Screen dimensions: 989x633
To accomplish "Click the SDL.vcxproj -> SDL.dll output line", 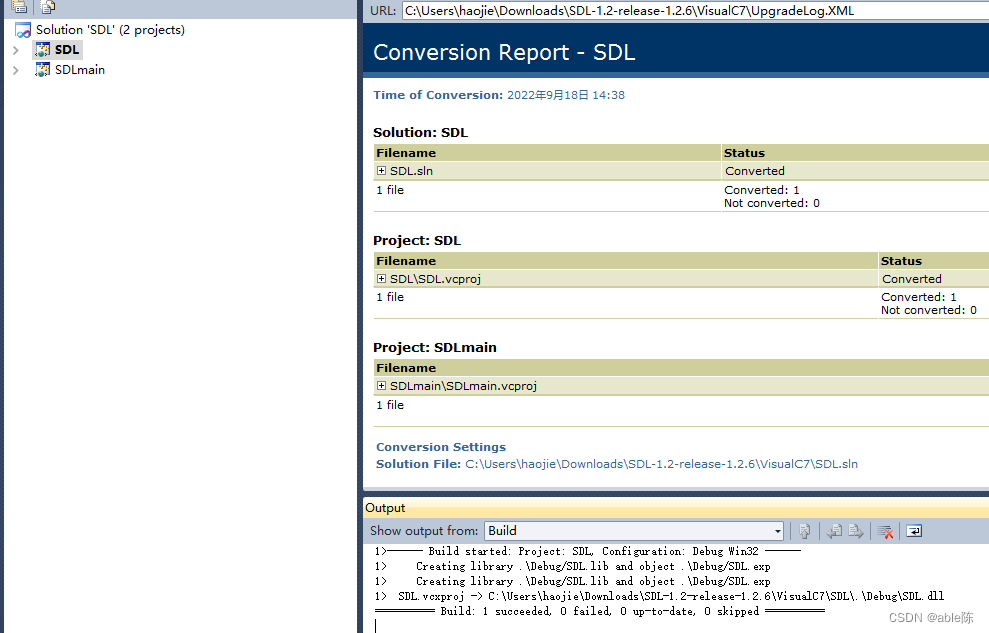I will tap(659, 596).
